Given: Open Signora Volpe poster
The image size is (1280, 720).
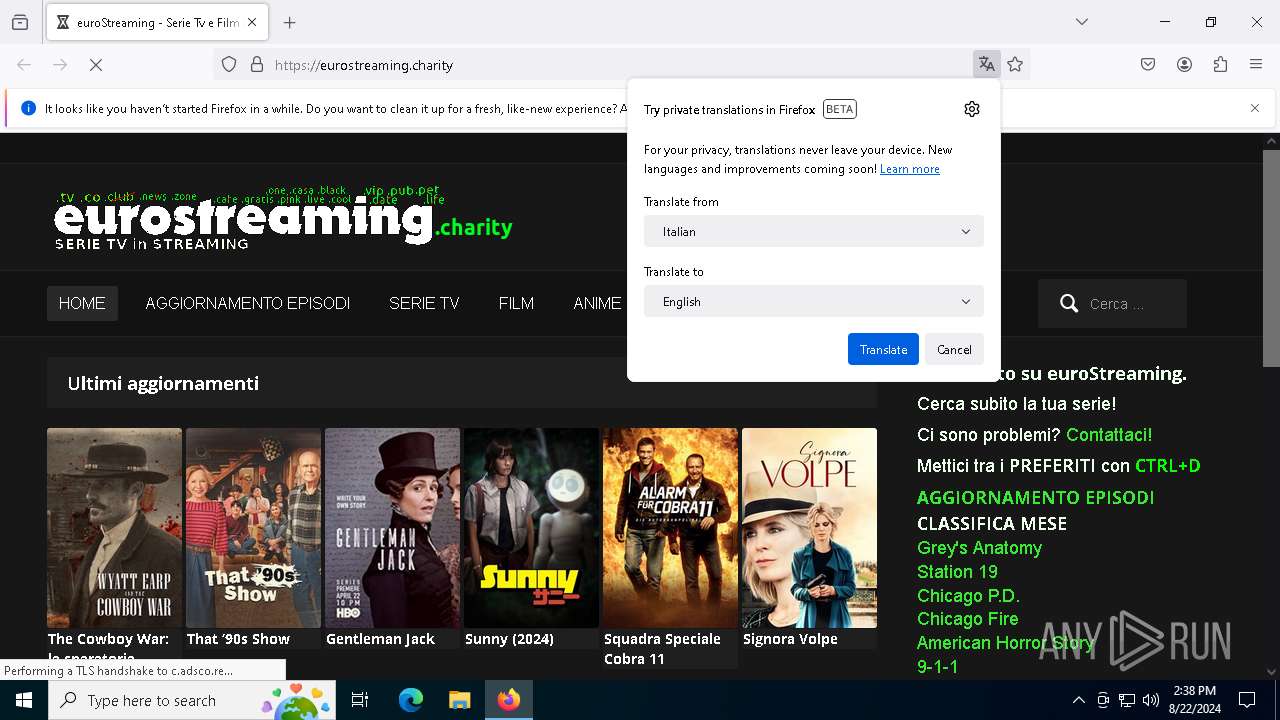Looking at the screenshot, I should point(809,528).
